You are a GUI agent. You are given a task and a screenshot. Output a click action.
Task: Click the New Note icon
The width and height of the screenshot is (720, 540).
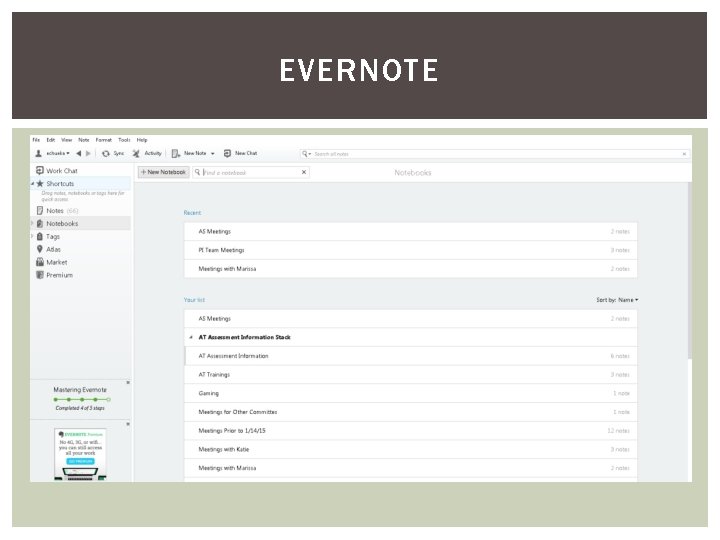pos(176,153)
